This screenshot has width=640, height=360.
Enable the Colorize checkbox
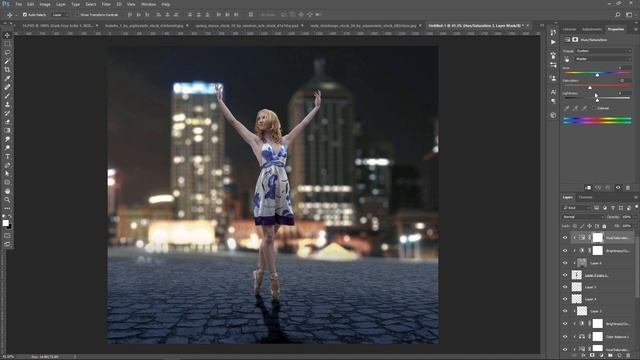coord(594,108)
